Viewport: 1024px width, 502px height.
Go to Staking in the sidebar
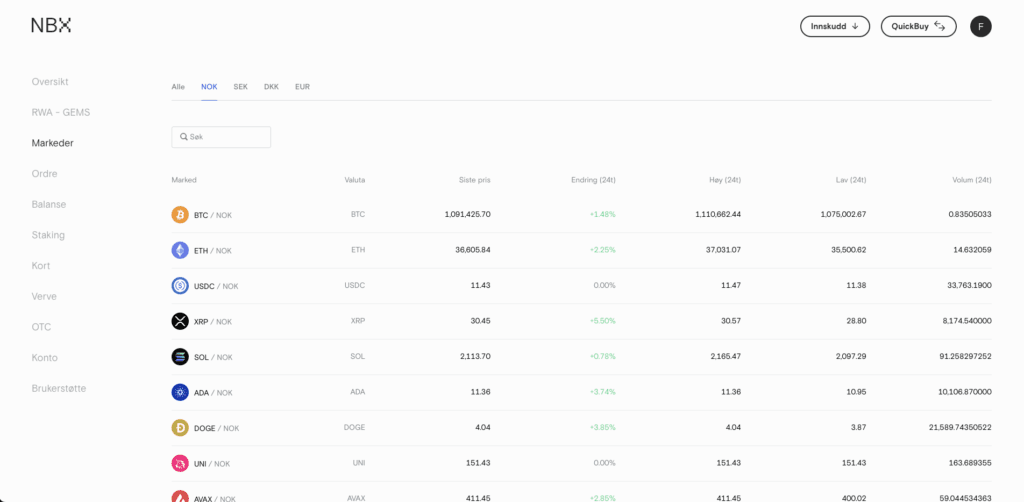(48, 235)
